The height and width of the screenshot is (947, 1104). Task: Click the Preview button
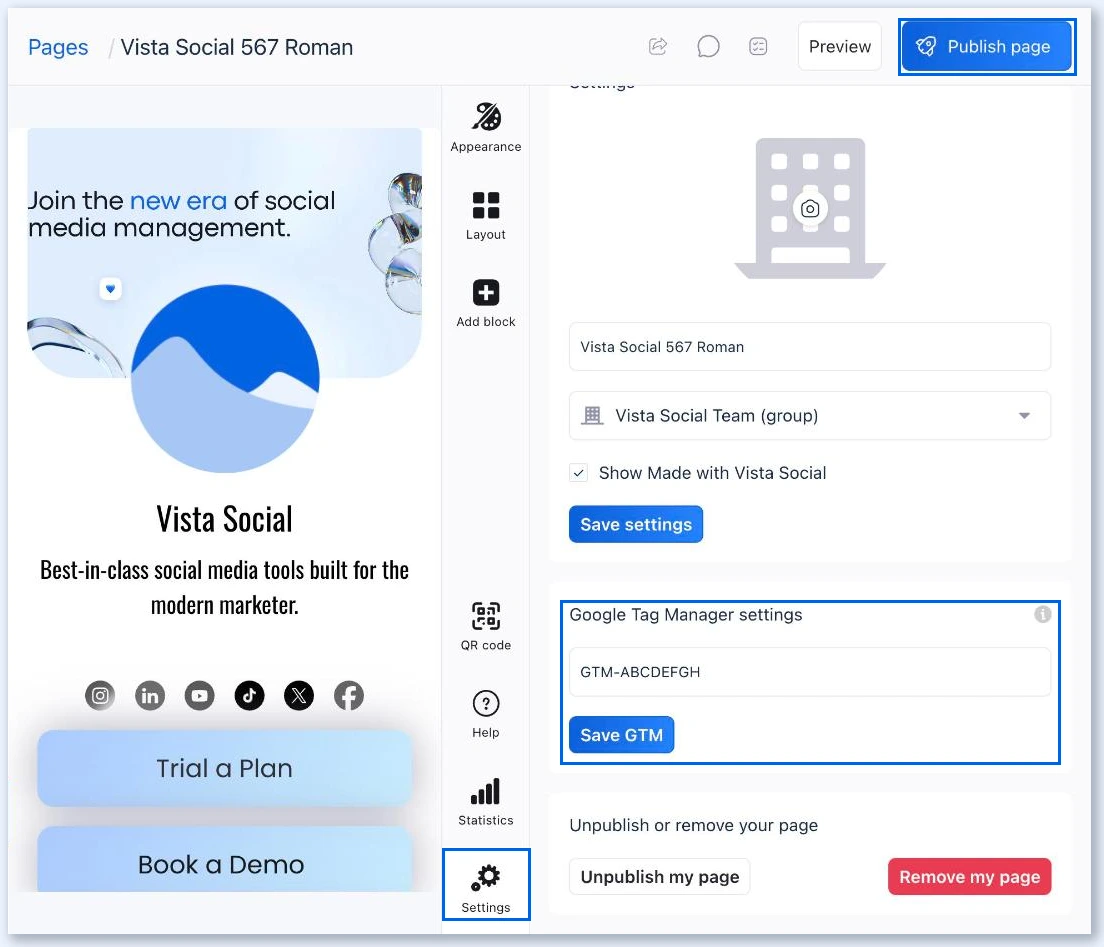(839, 46)
